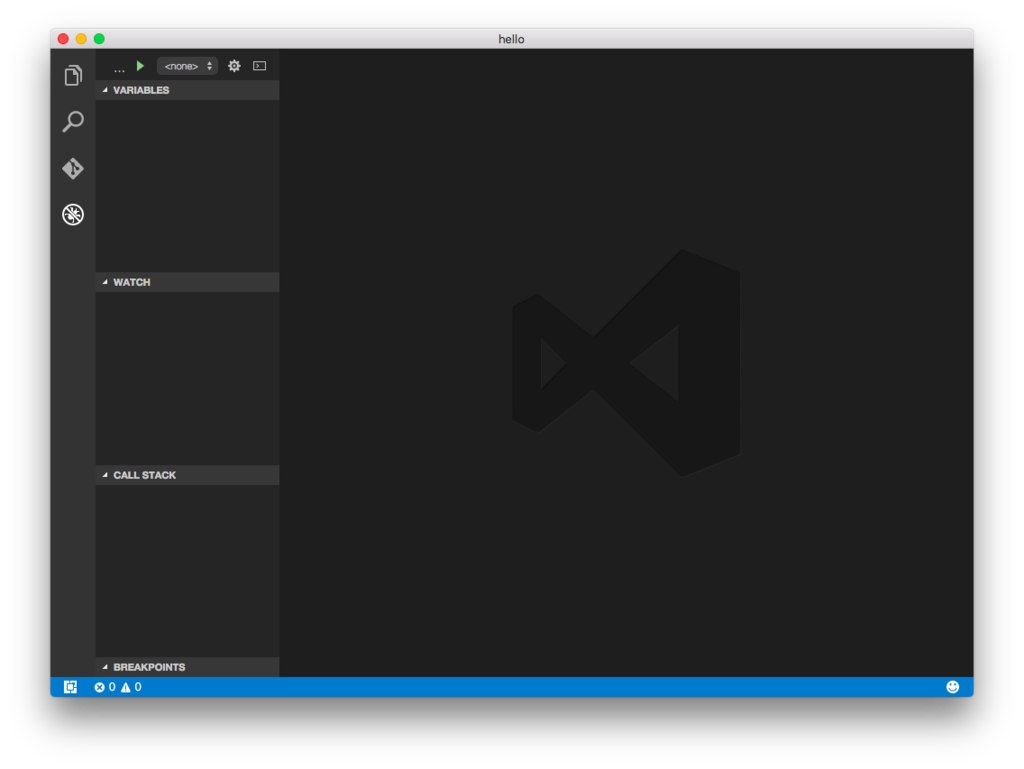Screen dimensions: 1024x769
Task: Open the Git source control view
Action: point(73,168)
